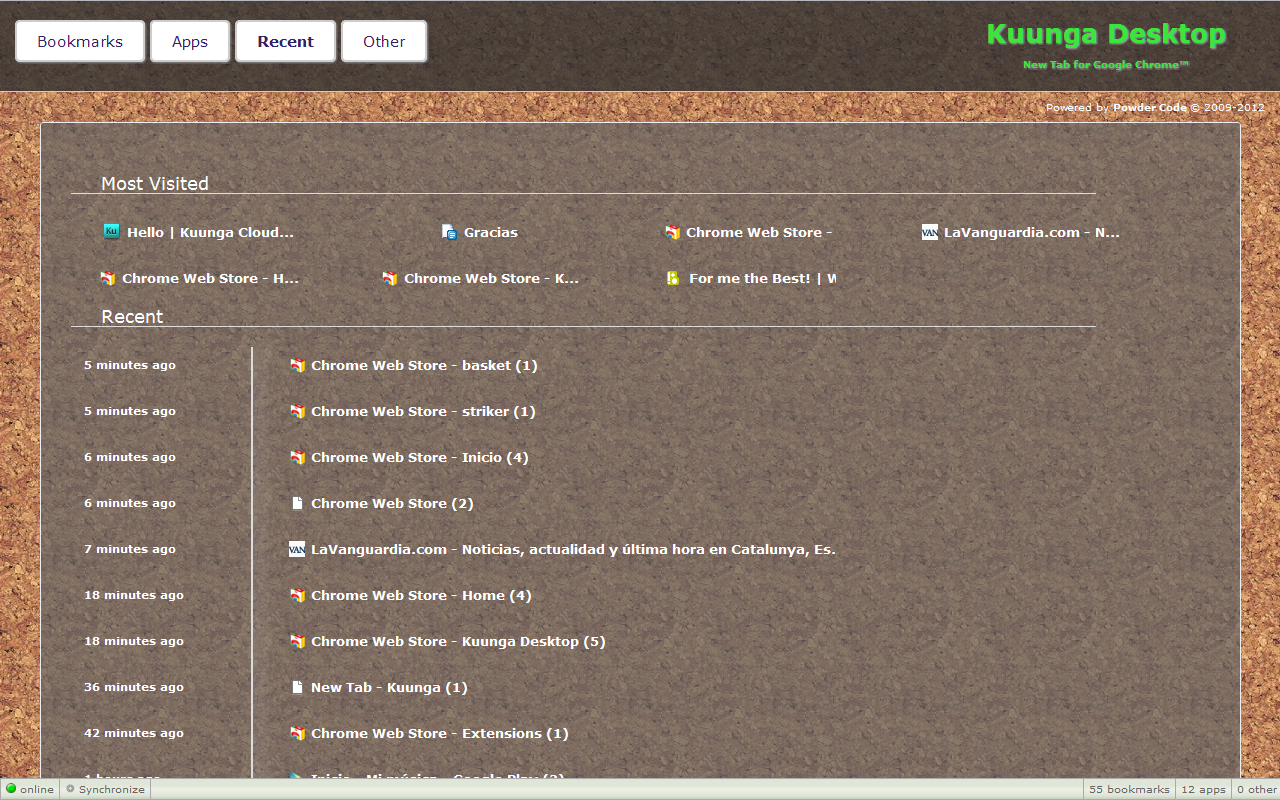The image size is (1280, 800).
Task: Select the Recent tab
Action: pyautogui.click(x=286, y=42)
